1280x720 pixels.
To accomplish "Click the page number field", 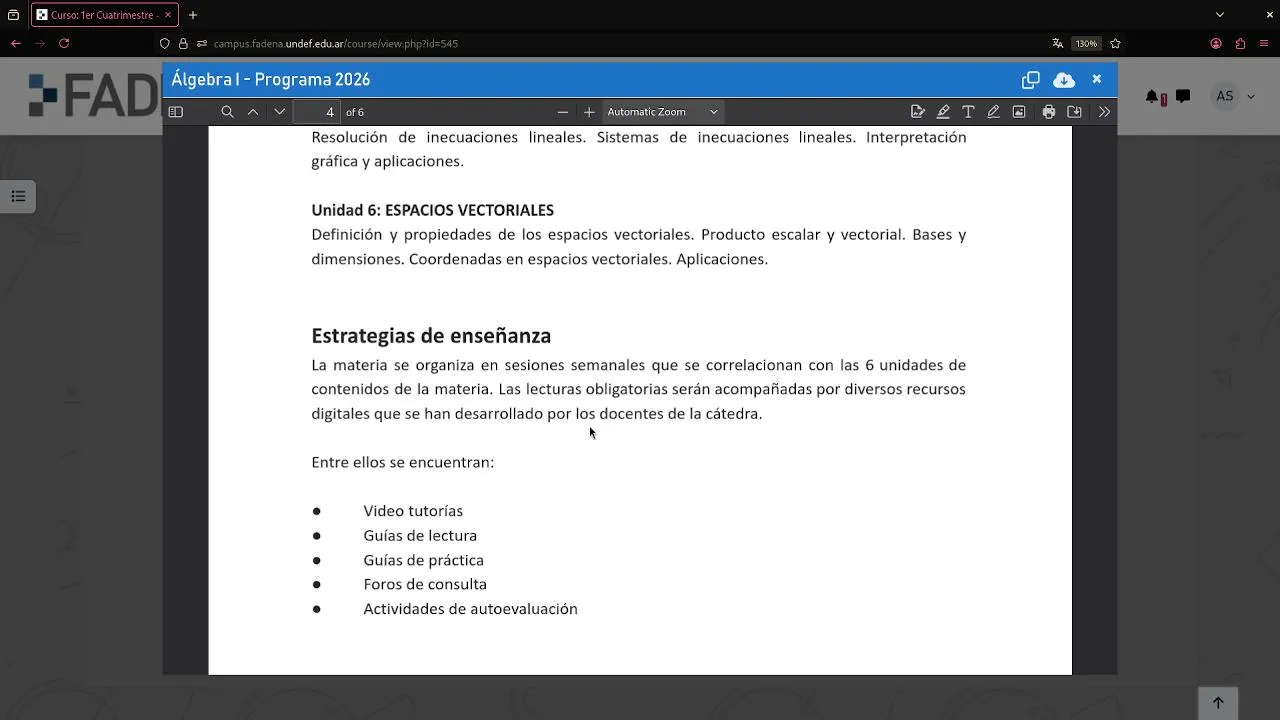I will [318, 112].
